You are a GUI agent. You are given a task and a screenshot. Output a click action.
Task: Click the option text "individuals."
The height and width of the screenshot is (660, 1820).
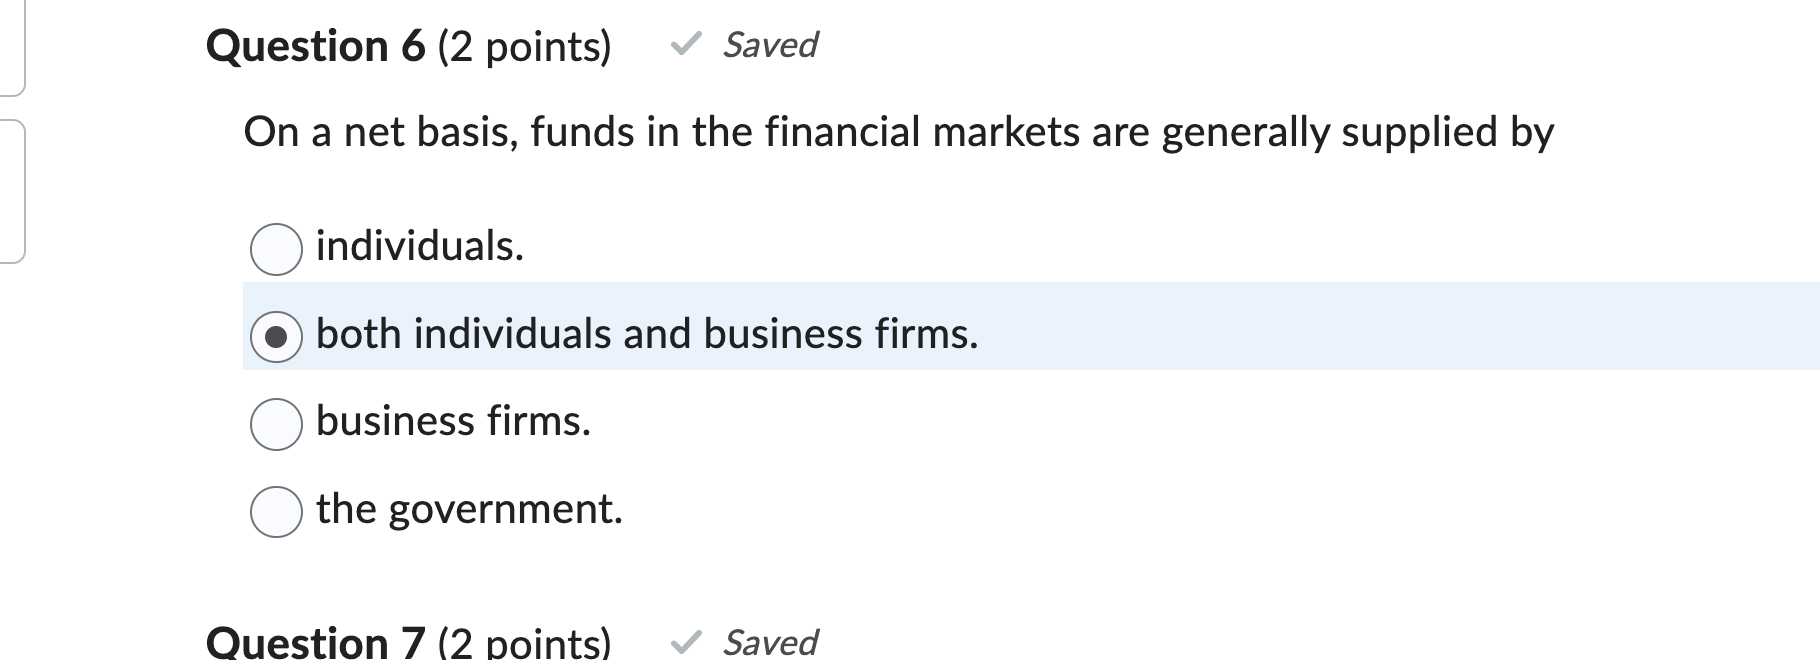tap(419, 247)
